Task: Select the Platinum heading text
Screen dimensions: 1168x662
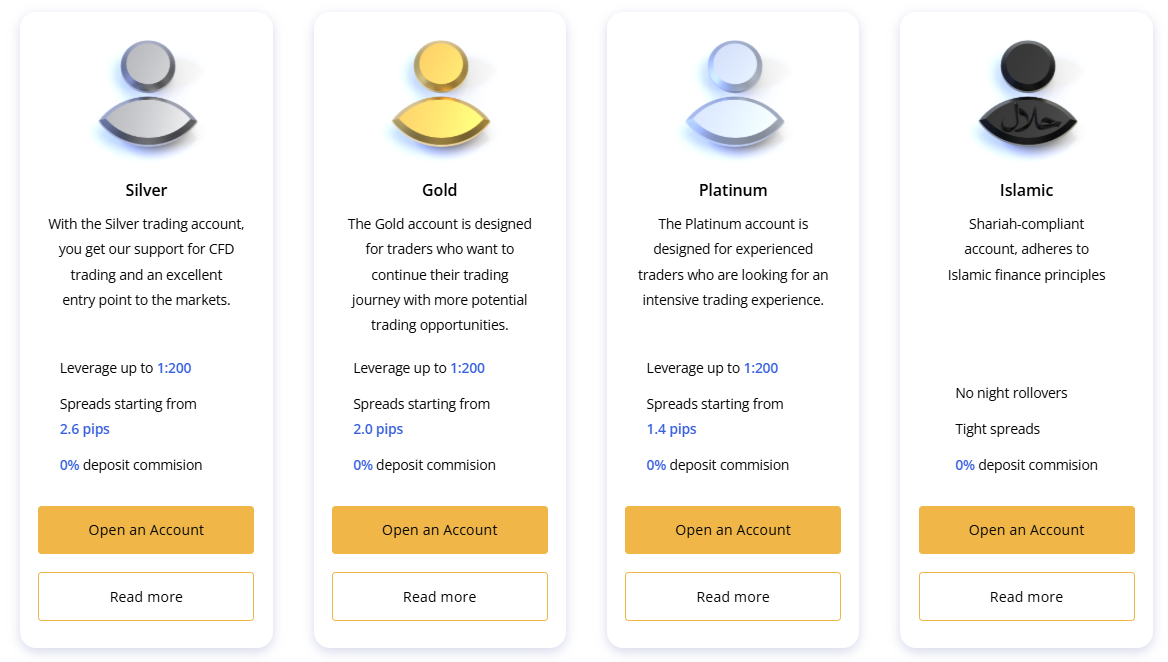Action: (x=733, y=190)
